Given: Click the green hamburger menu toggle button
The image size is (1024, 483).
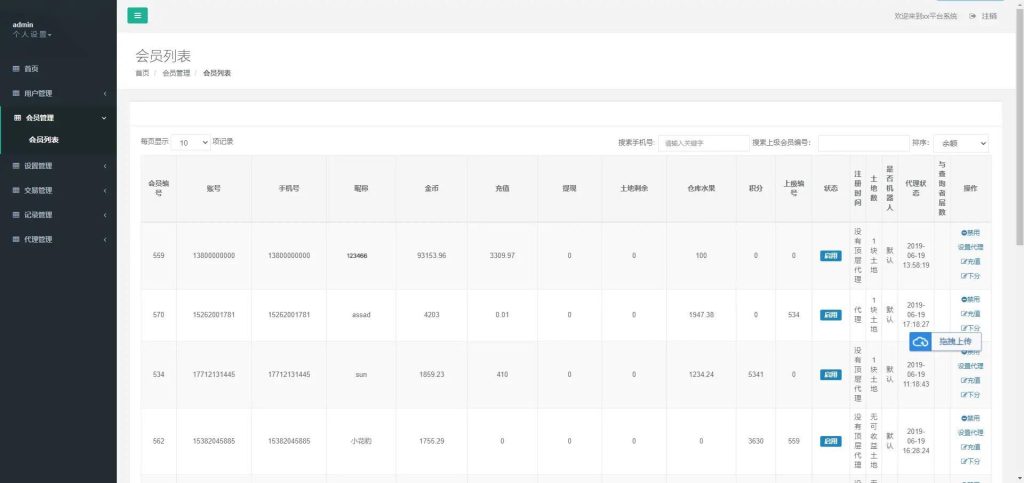Looking at the screenshot, I should coord(138,15).
